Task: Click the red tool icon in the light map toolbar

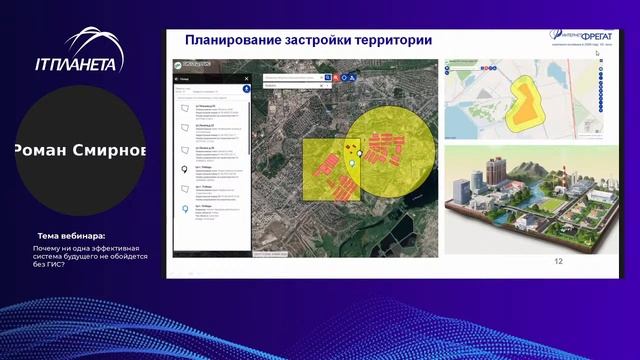Action: click(x=487, y=68)
